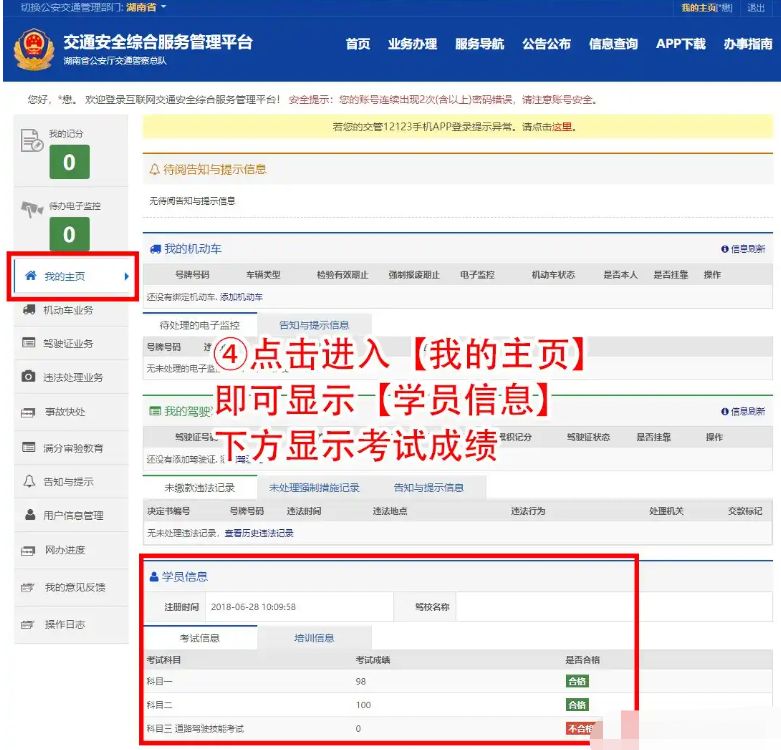Click the police emblem logo

click(x=33, y=50)
